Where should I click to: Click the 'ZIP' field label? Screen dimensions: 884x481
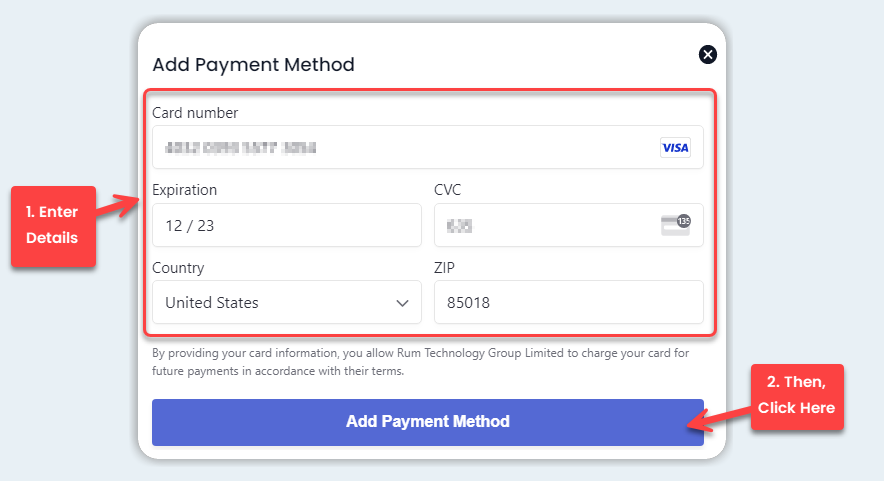coord(445,268)
